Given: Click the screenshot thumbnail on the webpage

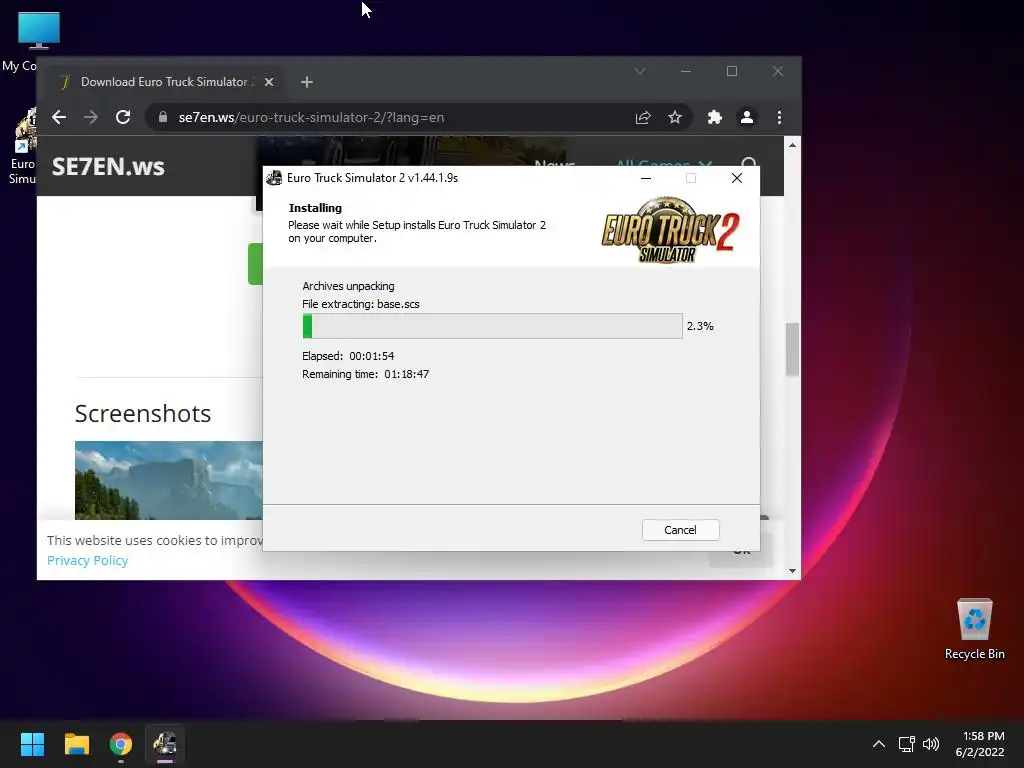Looking at the screenshot, I should (168, 480).
